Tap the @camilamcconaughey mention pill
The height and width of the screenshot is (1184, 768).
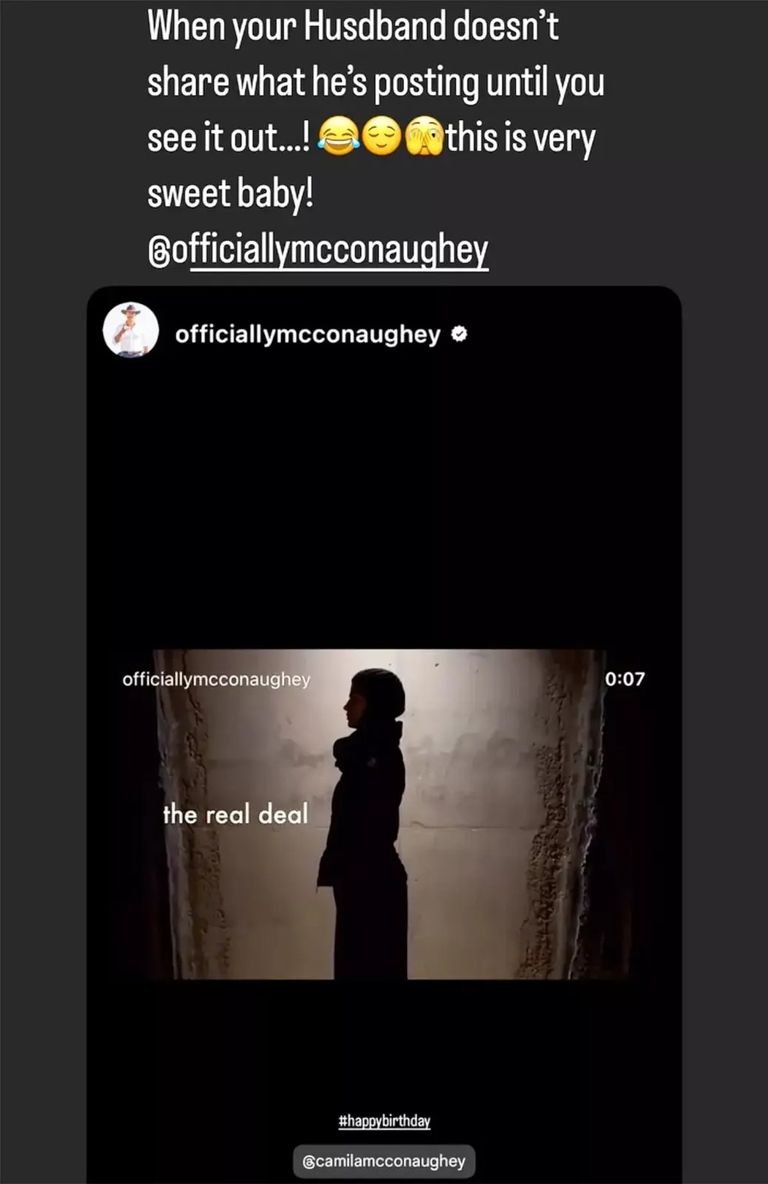click(x=384, y=1161)
